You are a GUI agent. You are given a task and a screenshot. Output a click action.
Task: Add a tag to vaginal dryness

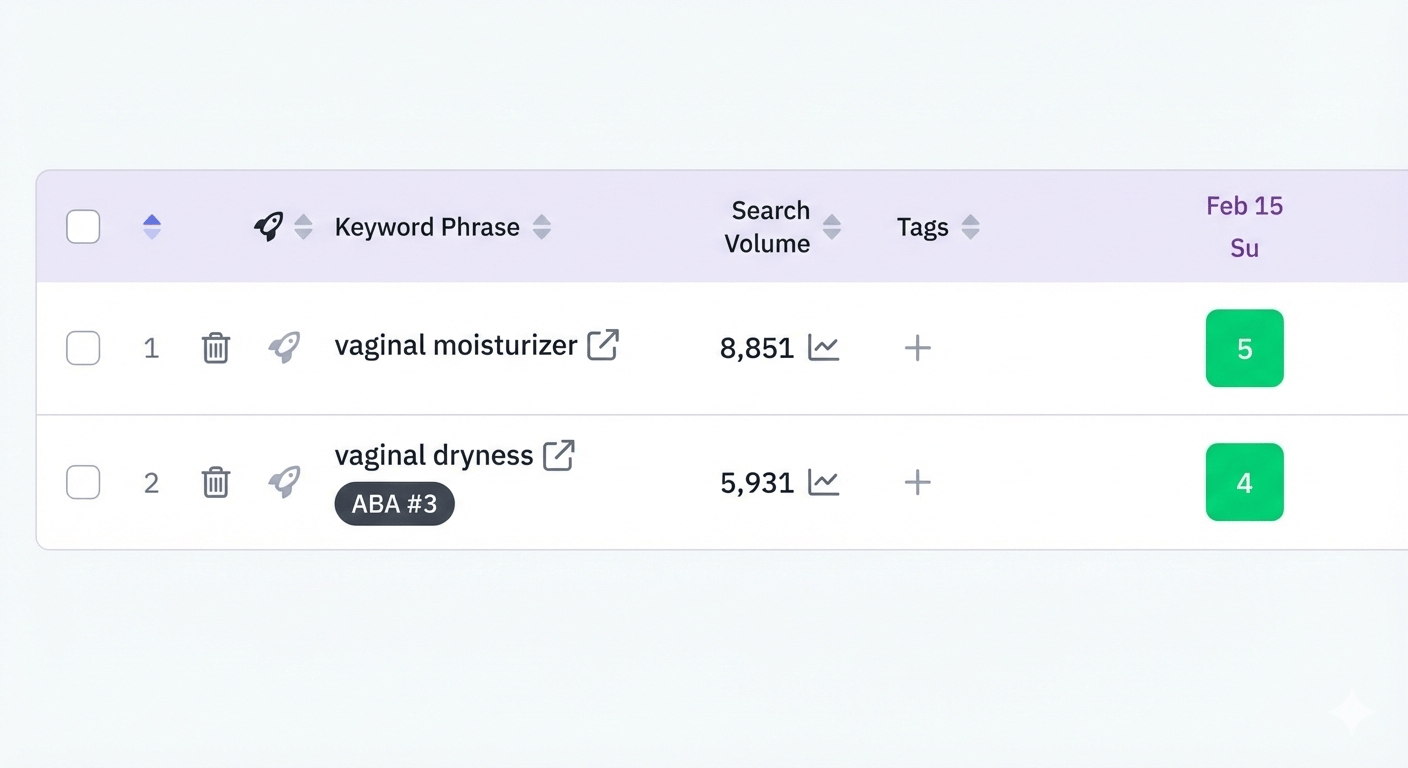(x=917, y=482)
